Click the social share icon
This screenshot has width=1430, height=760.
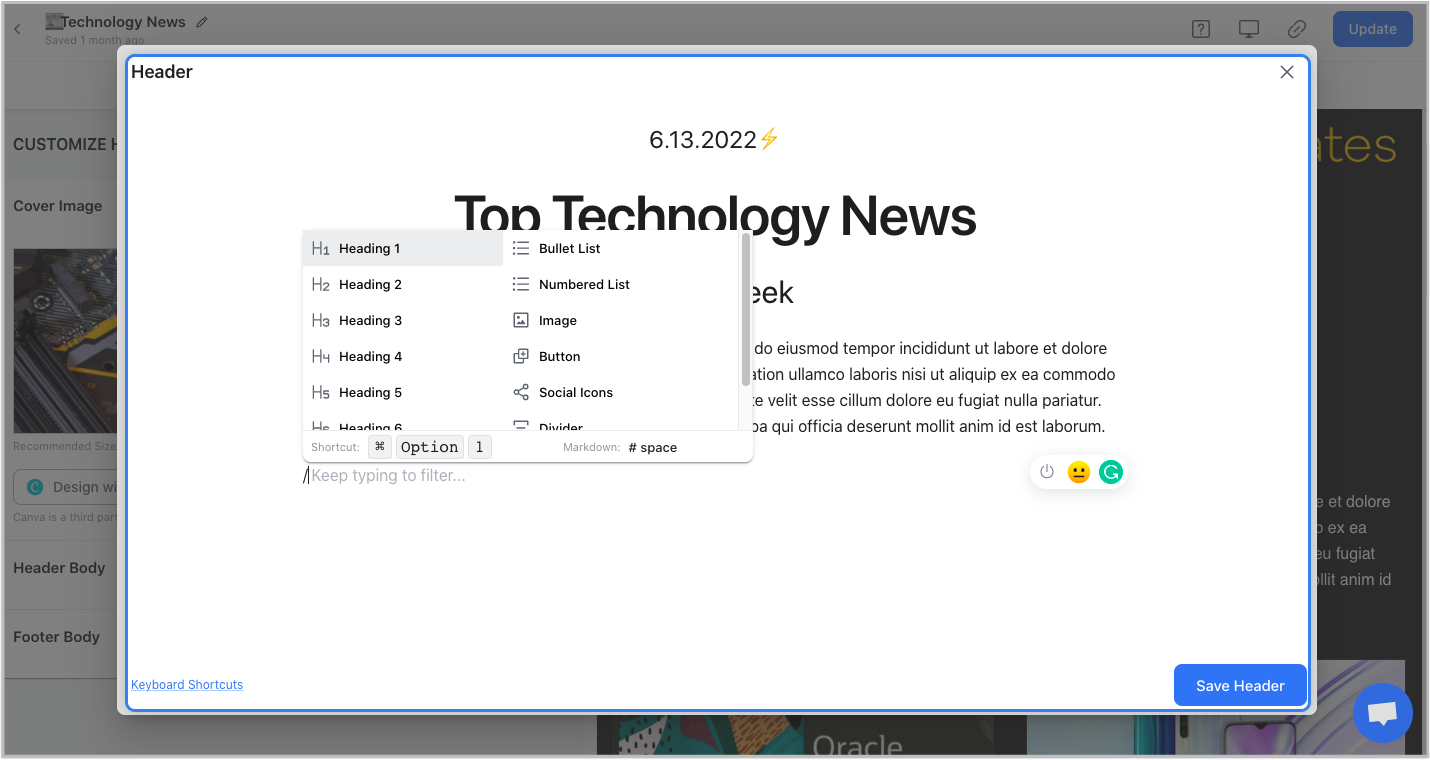(x=521, y=392)
